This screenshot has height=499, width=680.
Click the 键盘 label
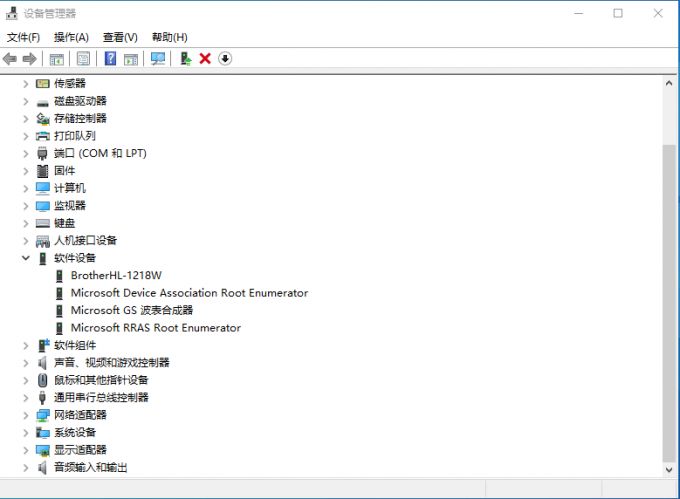pos(65,223)
